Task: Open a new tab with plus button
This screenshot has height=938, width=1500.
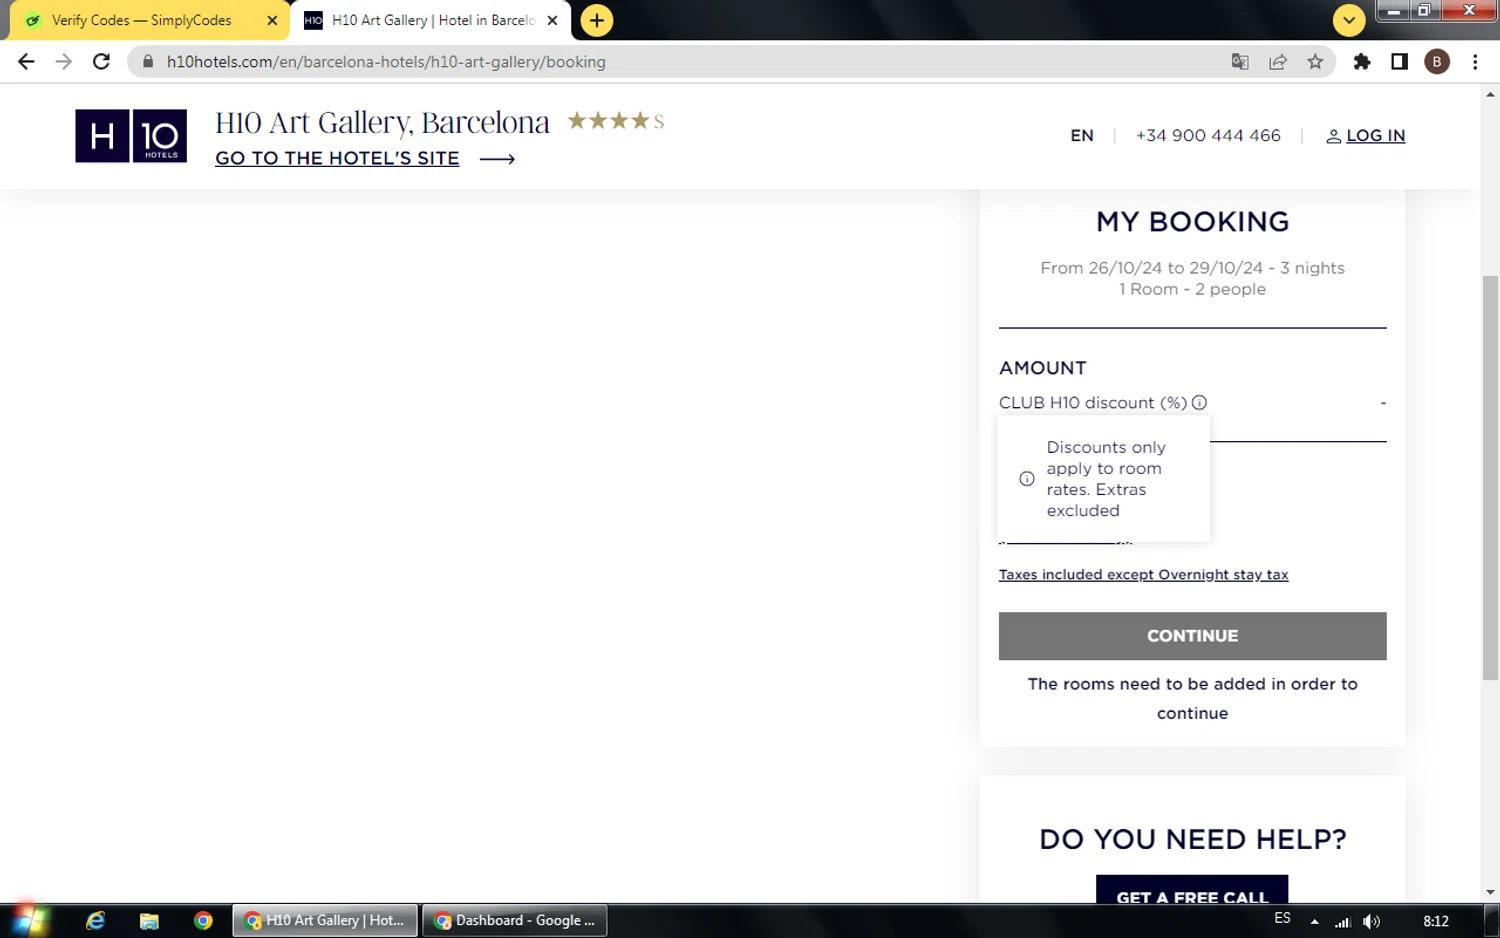Action: point(597,20)
